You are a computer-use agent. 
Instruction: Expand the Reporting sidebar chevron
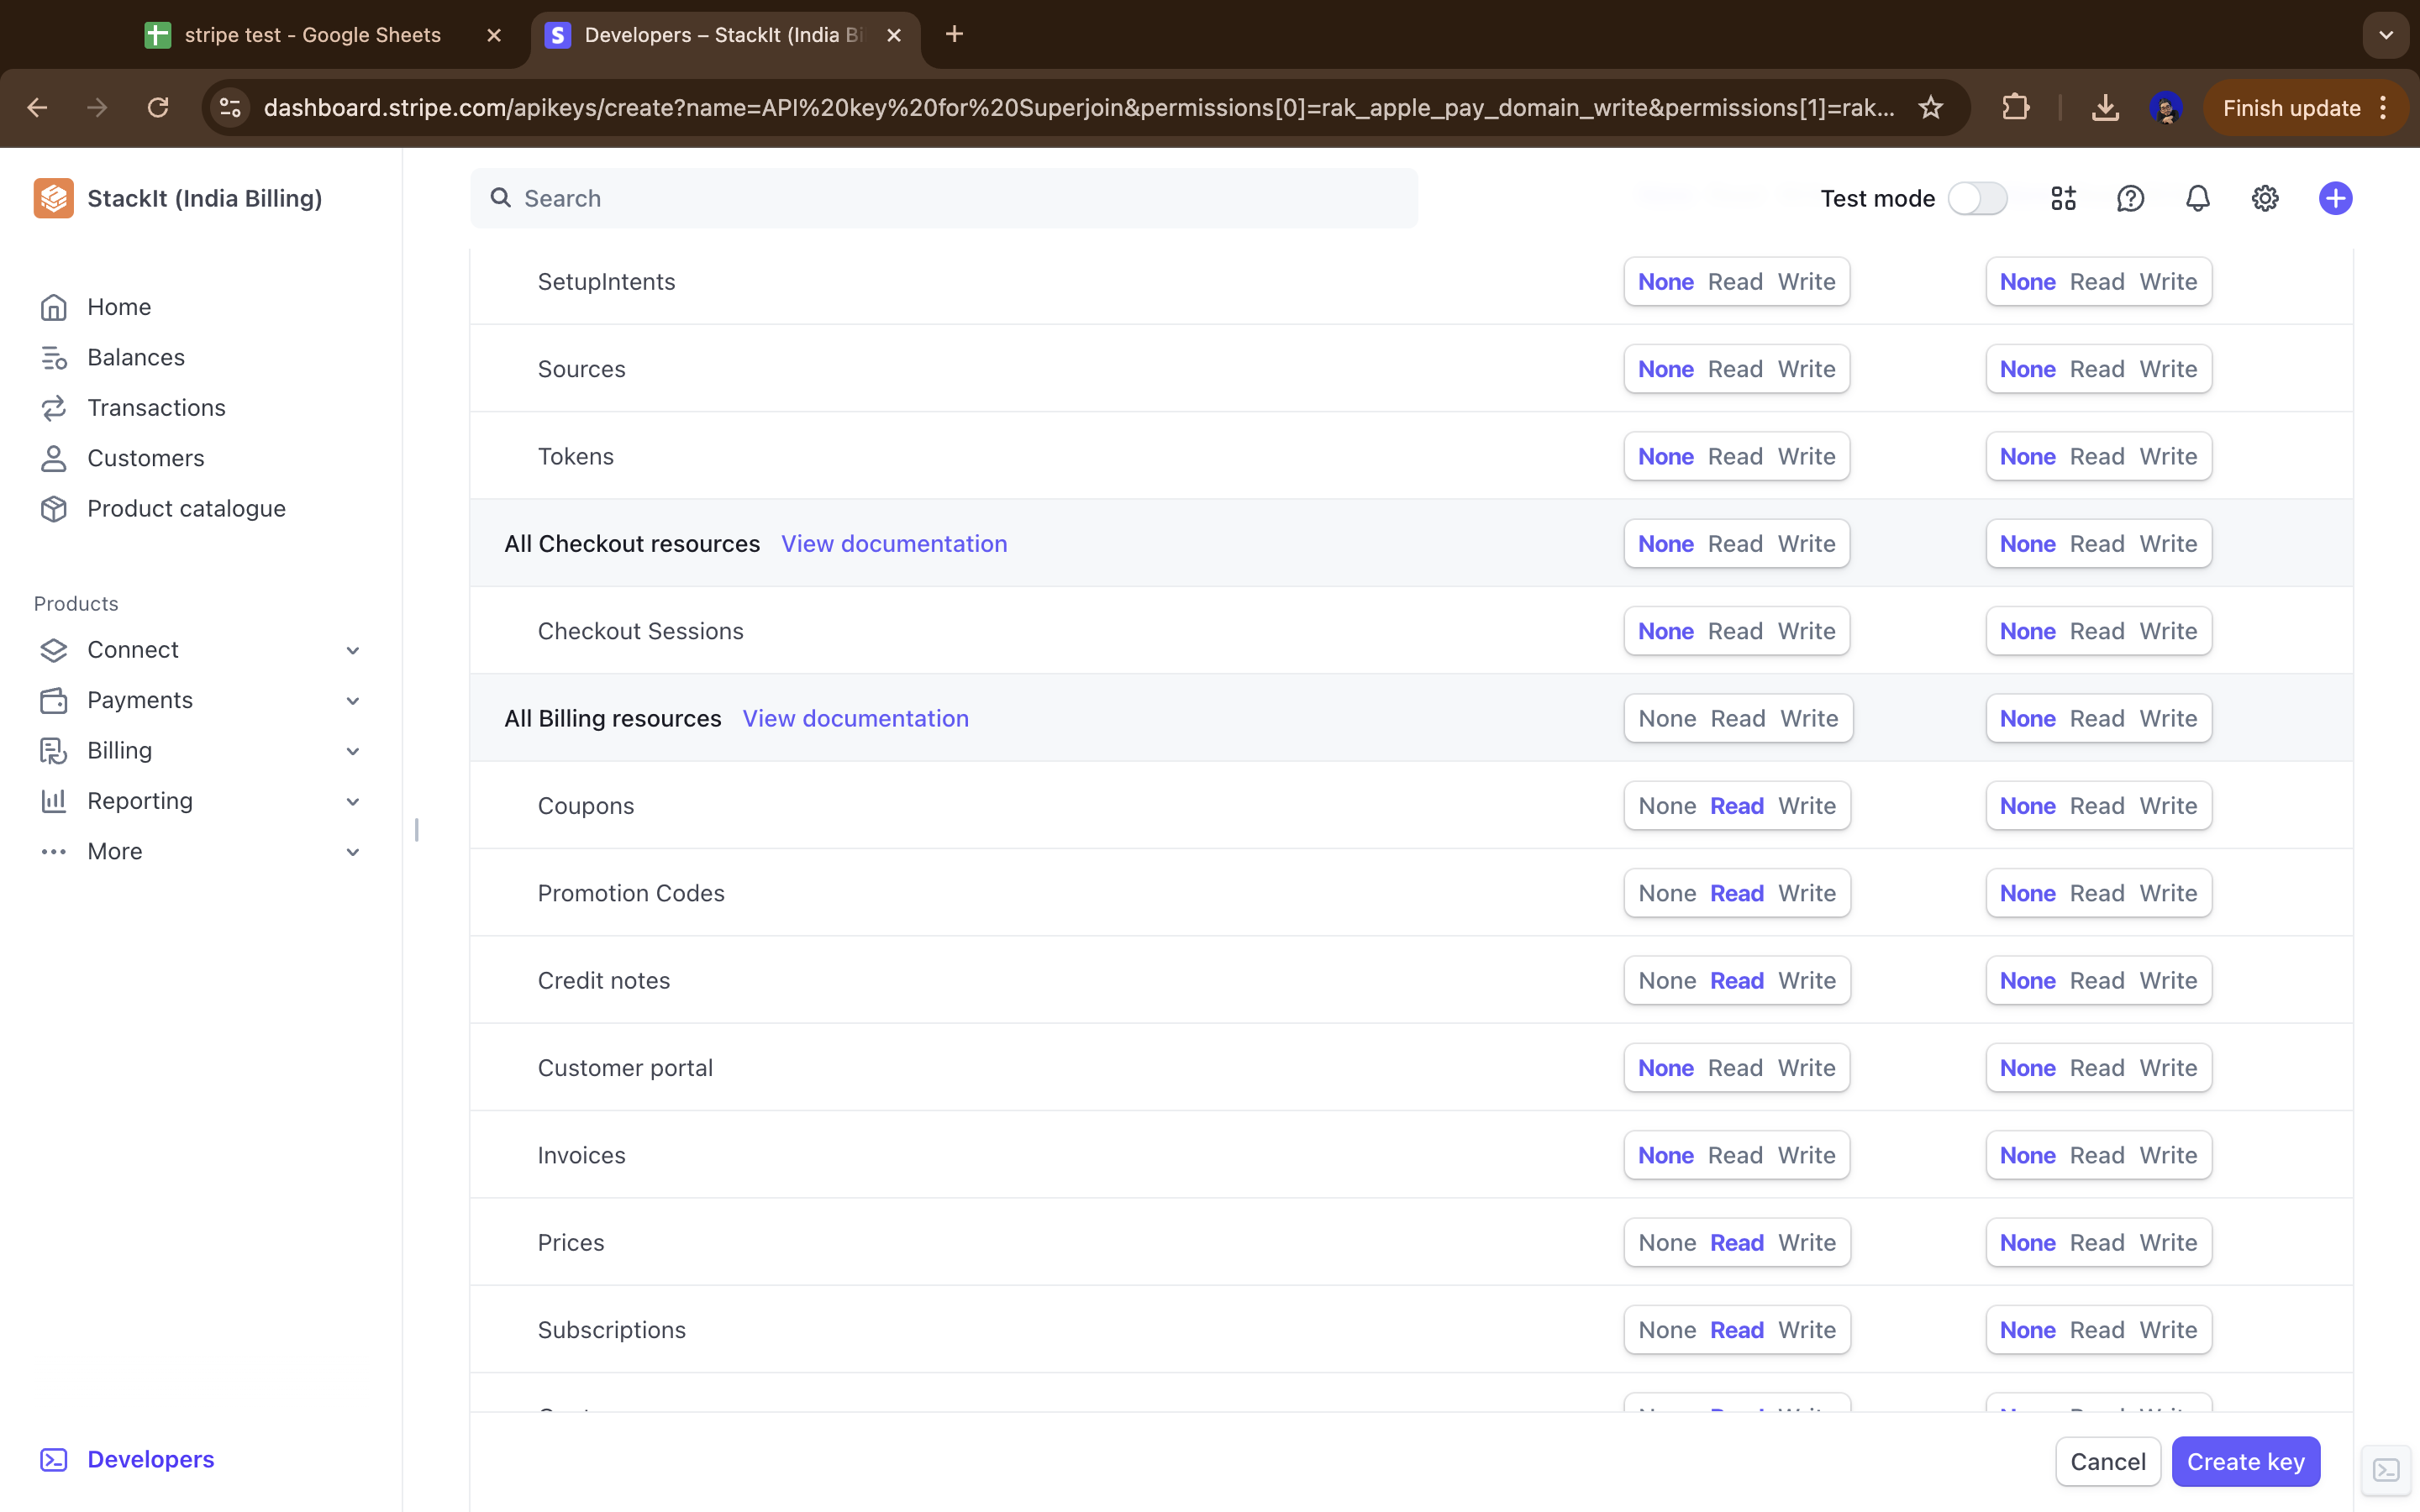pos(352,801)
